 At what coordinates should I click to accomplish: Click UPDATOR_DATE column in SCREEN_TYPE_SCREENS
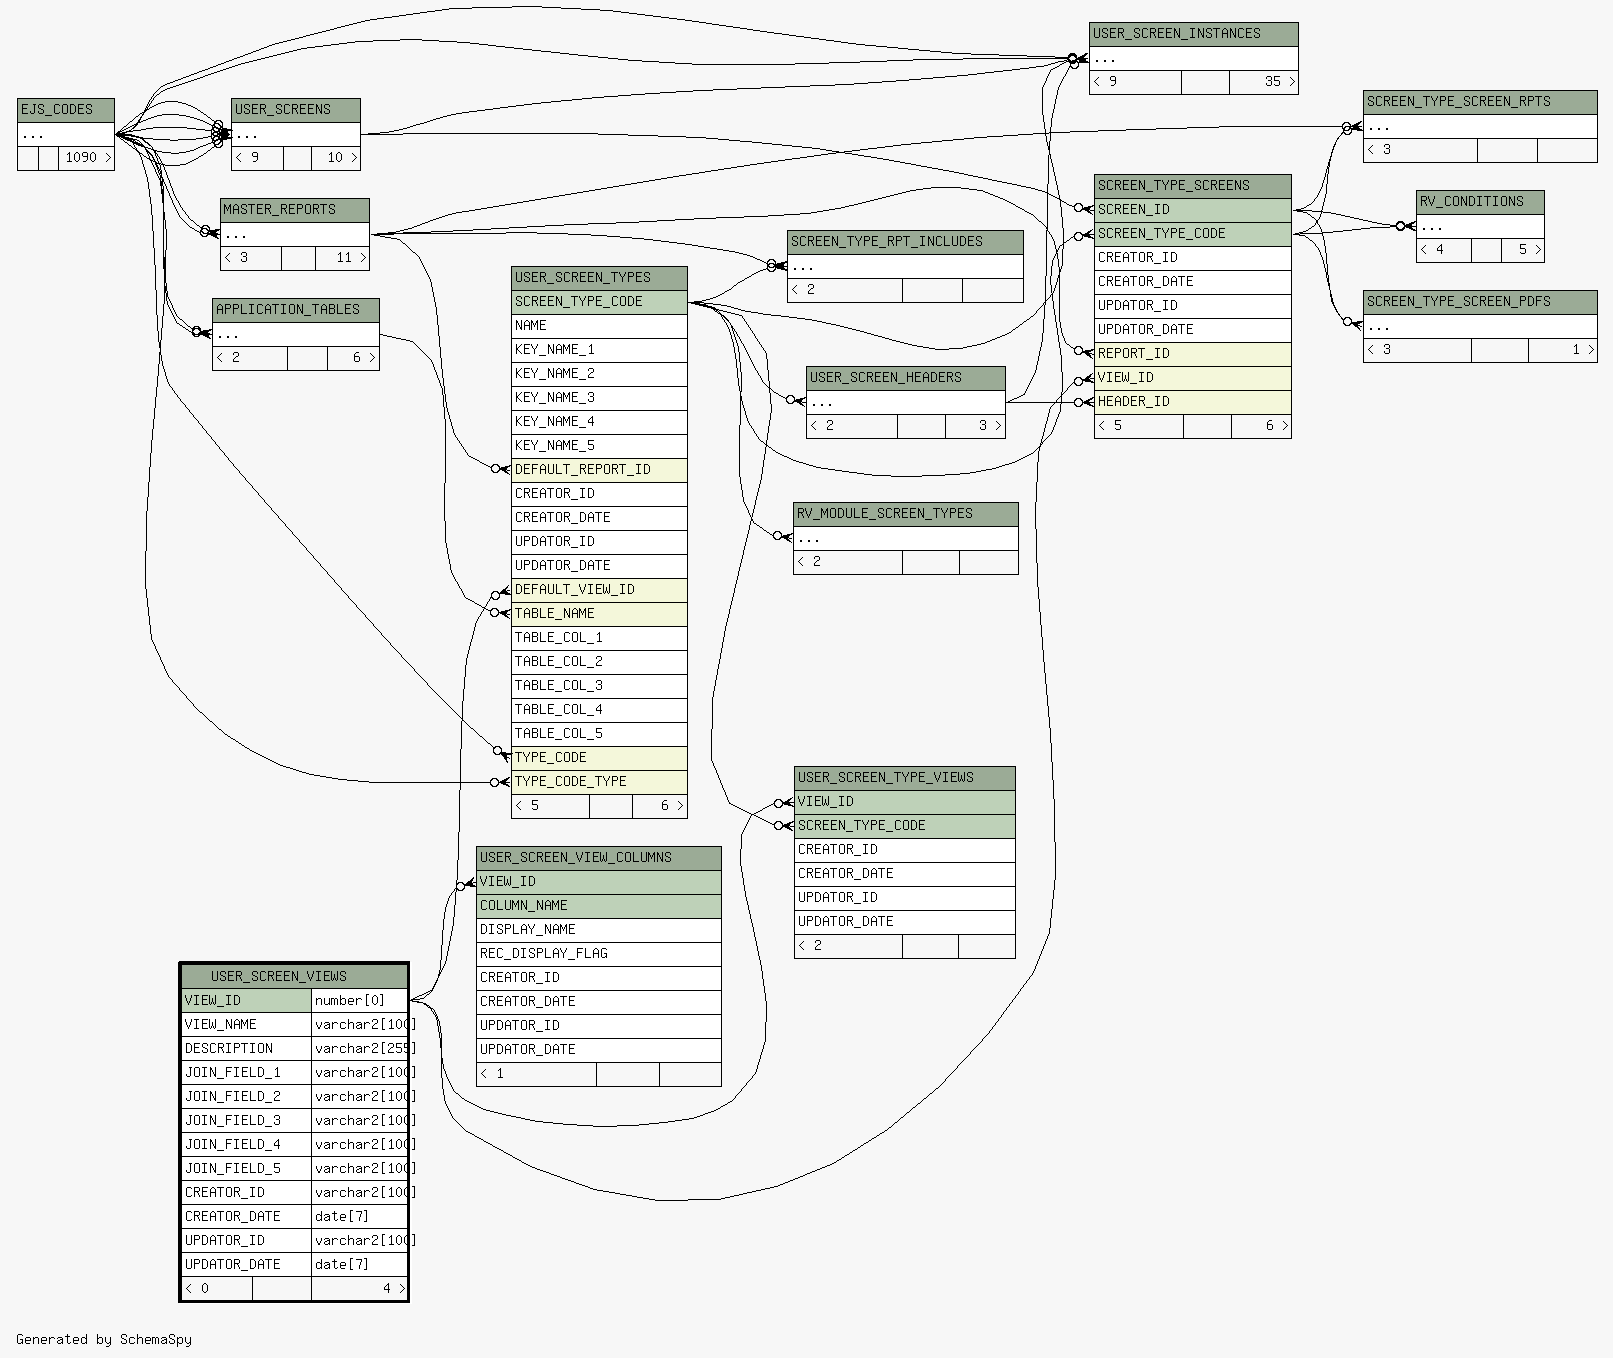coord(1193,330)
